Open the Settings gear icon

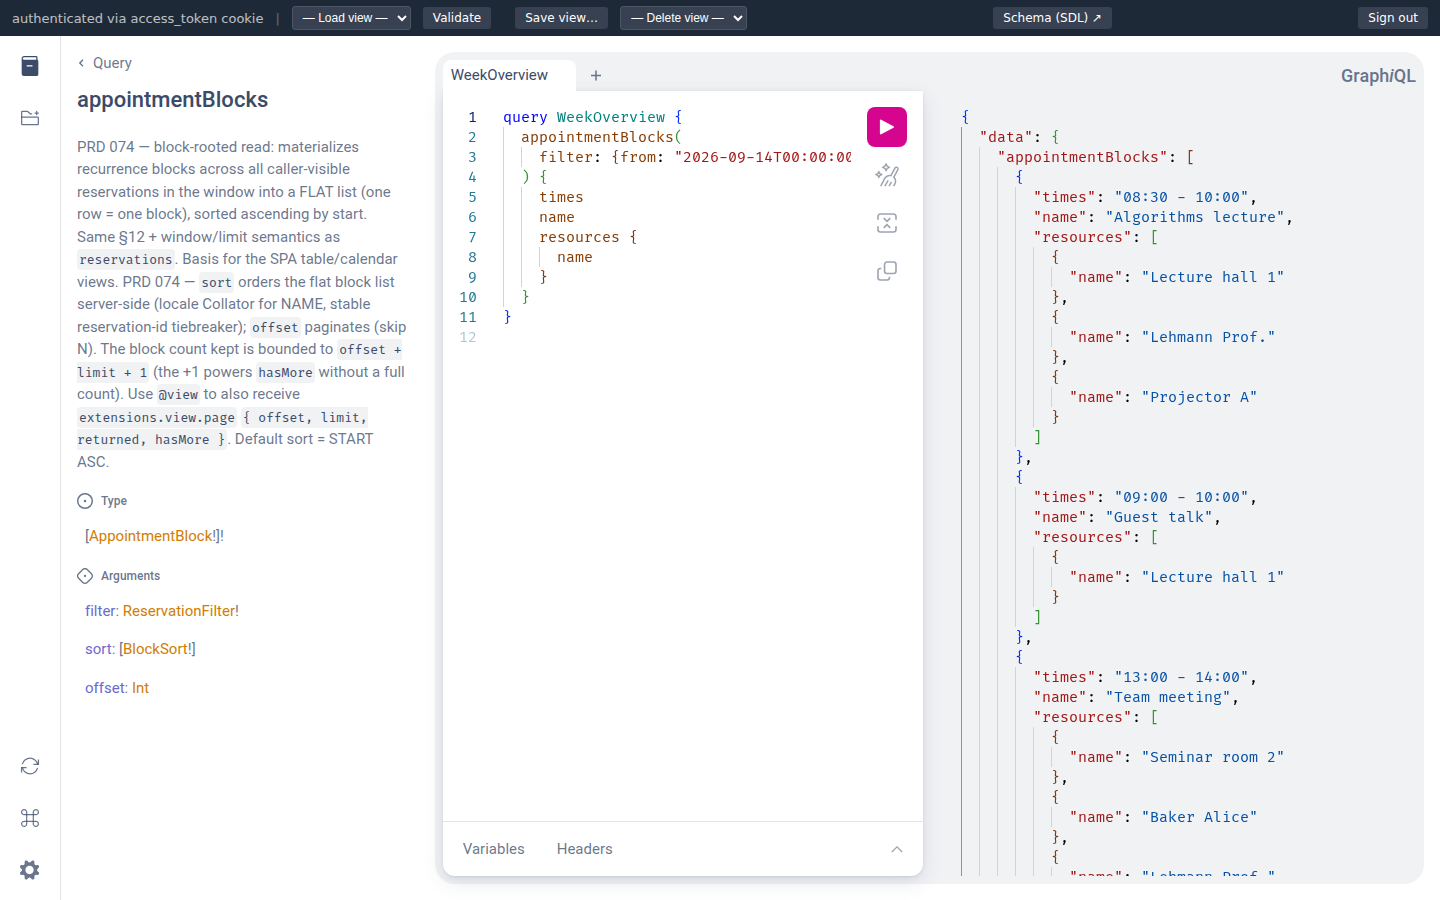(x=30, y=870)
